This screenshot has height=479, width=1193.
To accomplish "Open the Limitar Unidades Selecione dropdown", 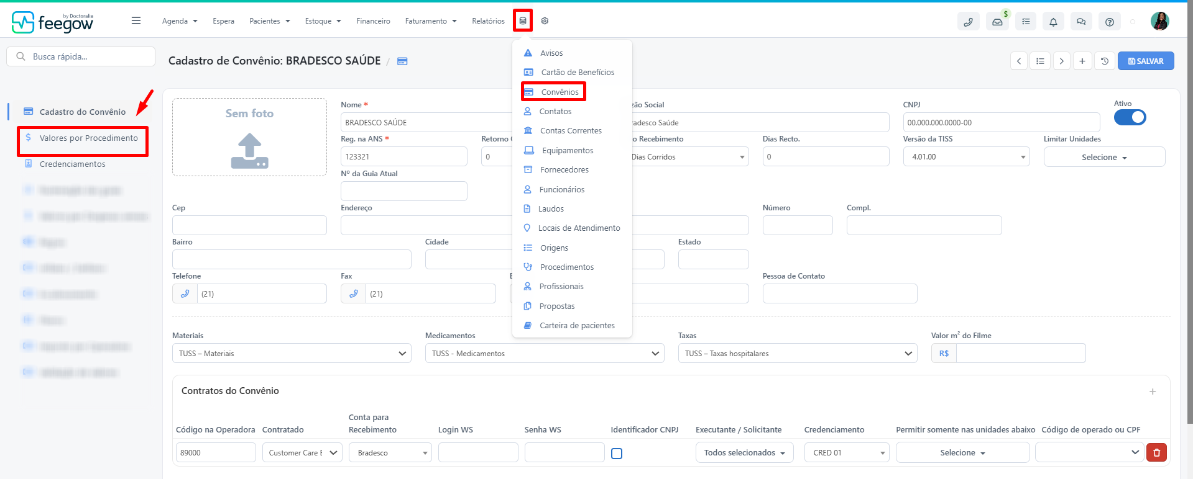I will tap(1105, 157).
